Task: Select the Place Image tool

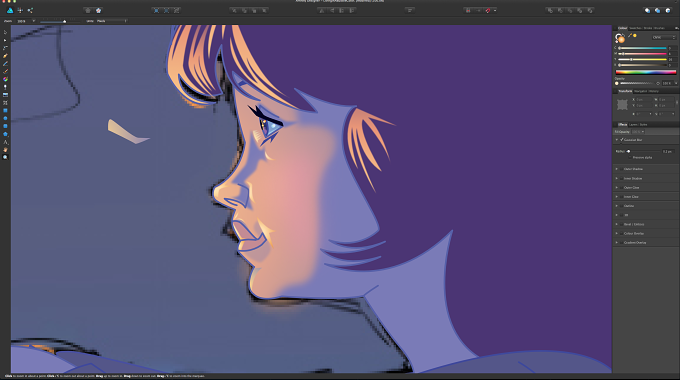Action: (x=5, y=95)
